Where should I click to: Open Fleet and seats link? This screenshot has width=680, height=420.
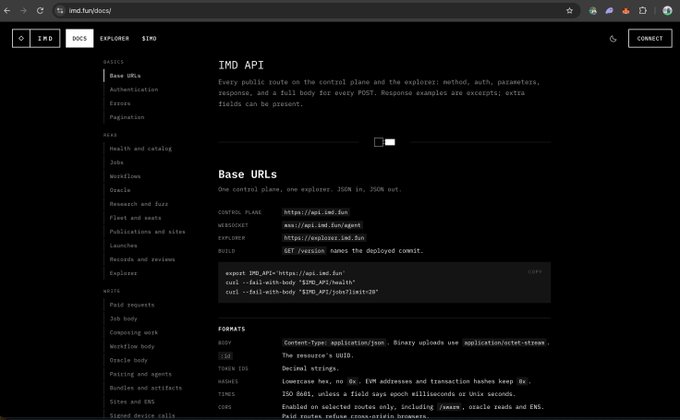[x=135, y=218]
